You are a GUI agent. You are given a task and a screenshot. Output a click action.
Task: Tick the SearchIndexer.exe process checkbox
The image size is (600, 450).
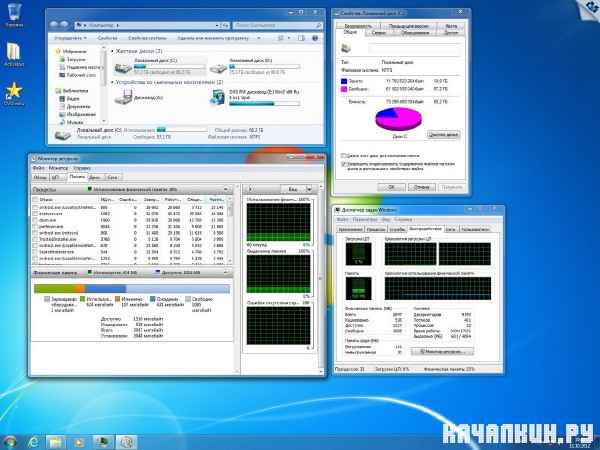35,252
